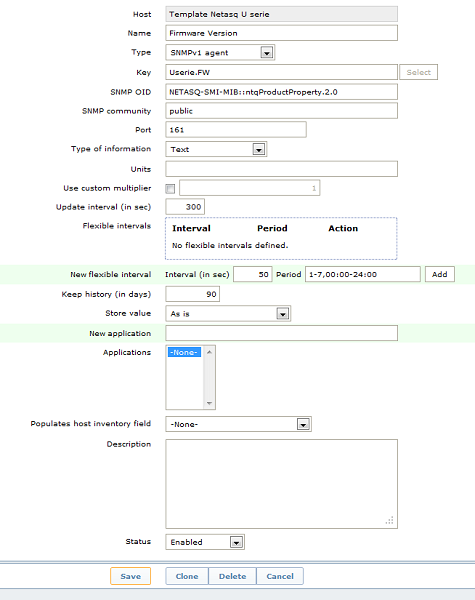The width and height of the screenshot is (475, 600).
Task: Click the Cancel button
Action: coord(280,576)
